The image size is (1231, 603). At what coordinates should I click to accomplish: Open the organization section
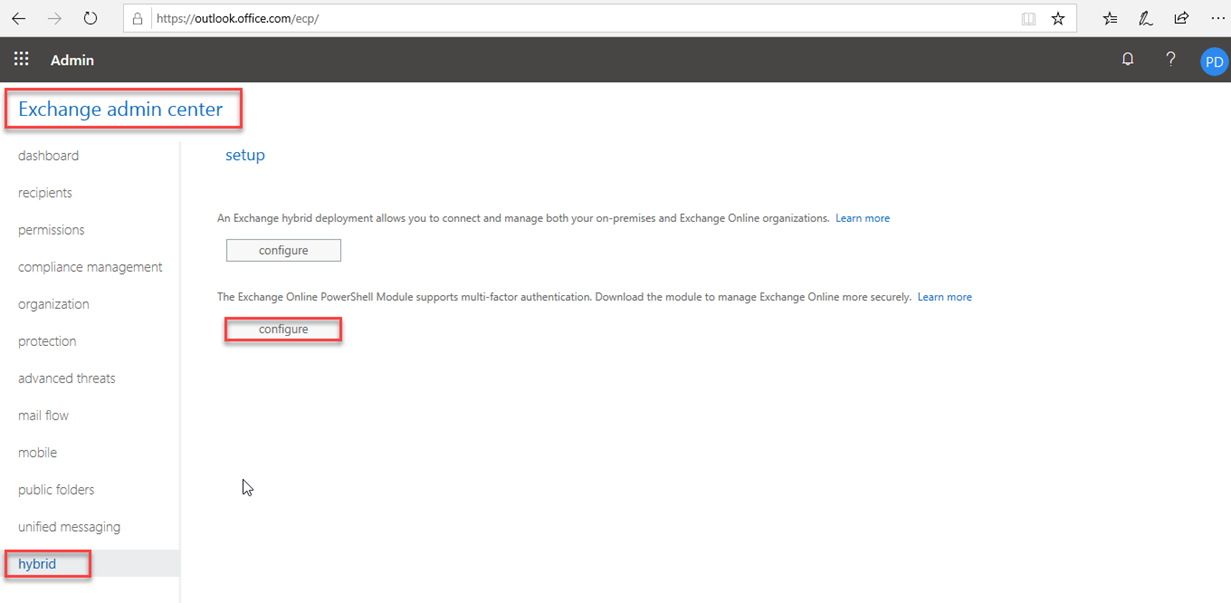53,304
